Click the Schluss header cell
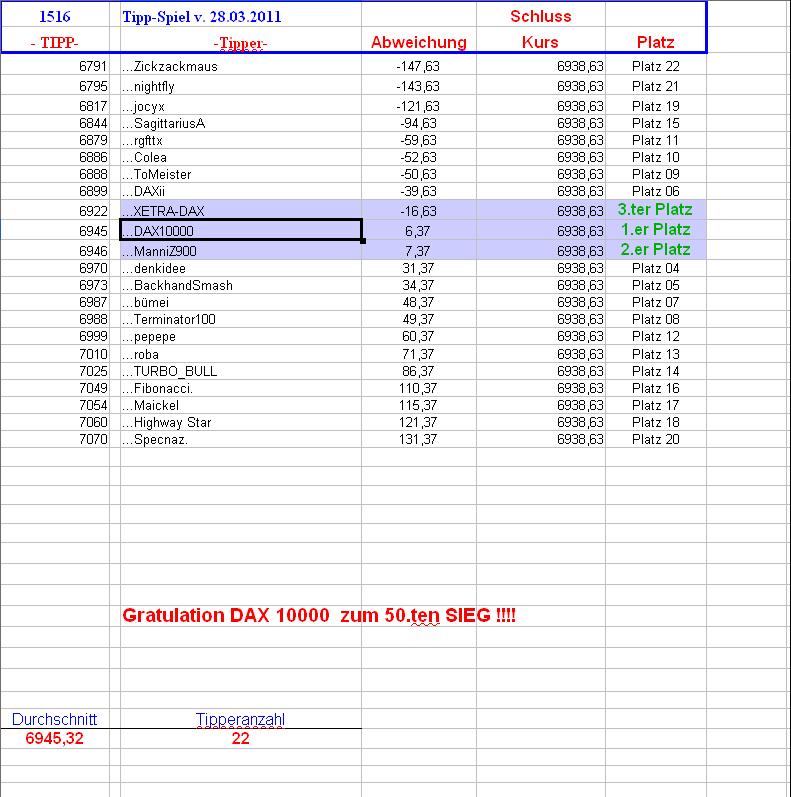 point(541,16)
